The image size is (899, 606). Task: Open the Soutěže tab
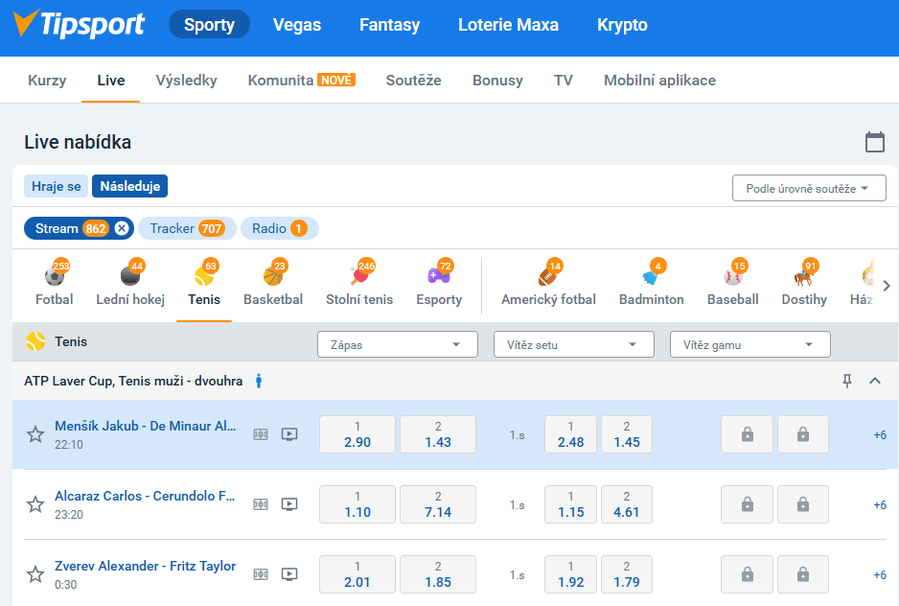click(x=413, y=80)
